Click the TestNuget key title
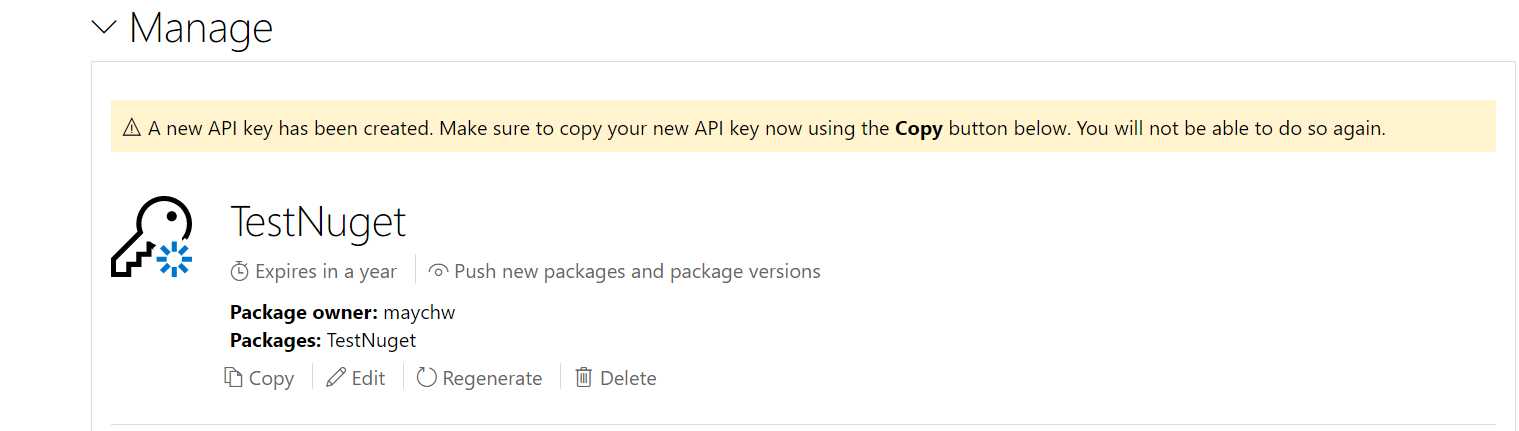1519x431 pixels. click(x=318, y=221)
